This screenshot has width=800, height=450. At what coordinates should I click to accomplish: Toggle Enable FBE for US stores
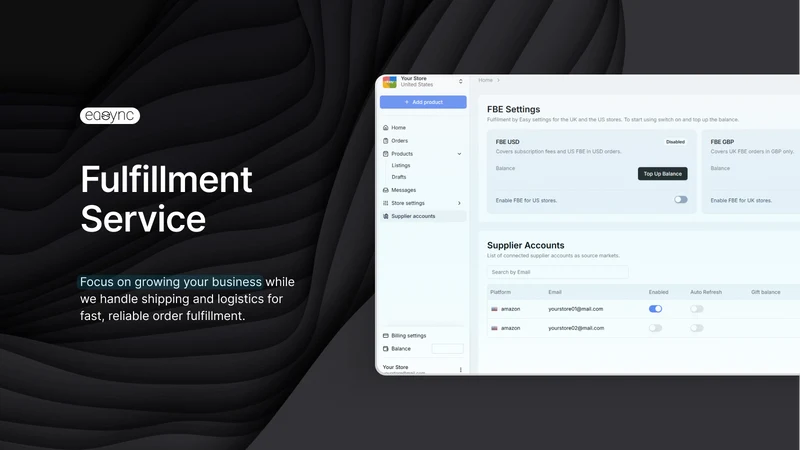[x=681, y=200]
